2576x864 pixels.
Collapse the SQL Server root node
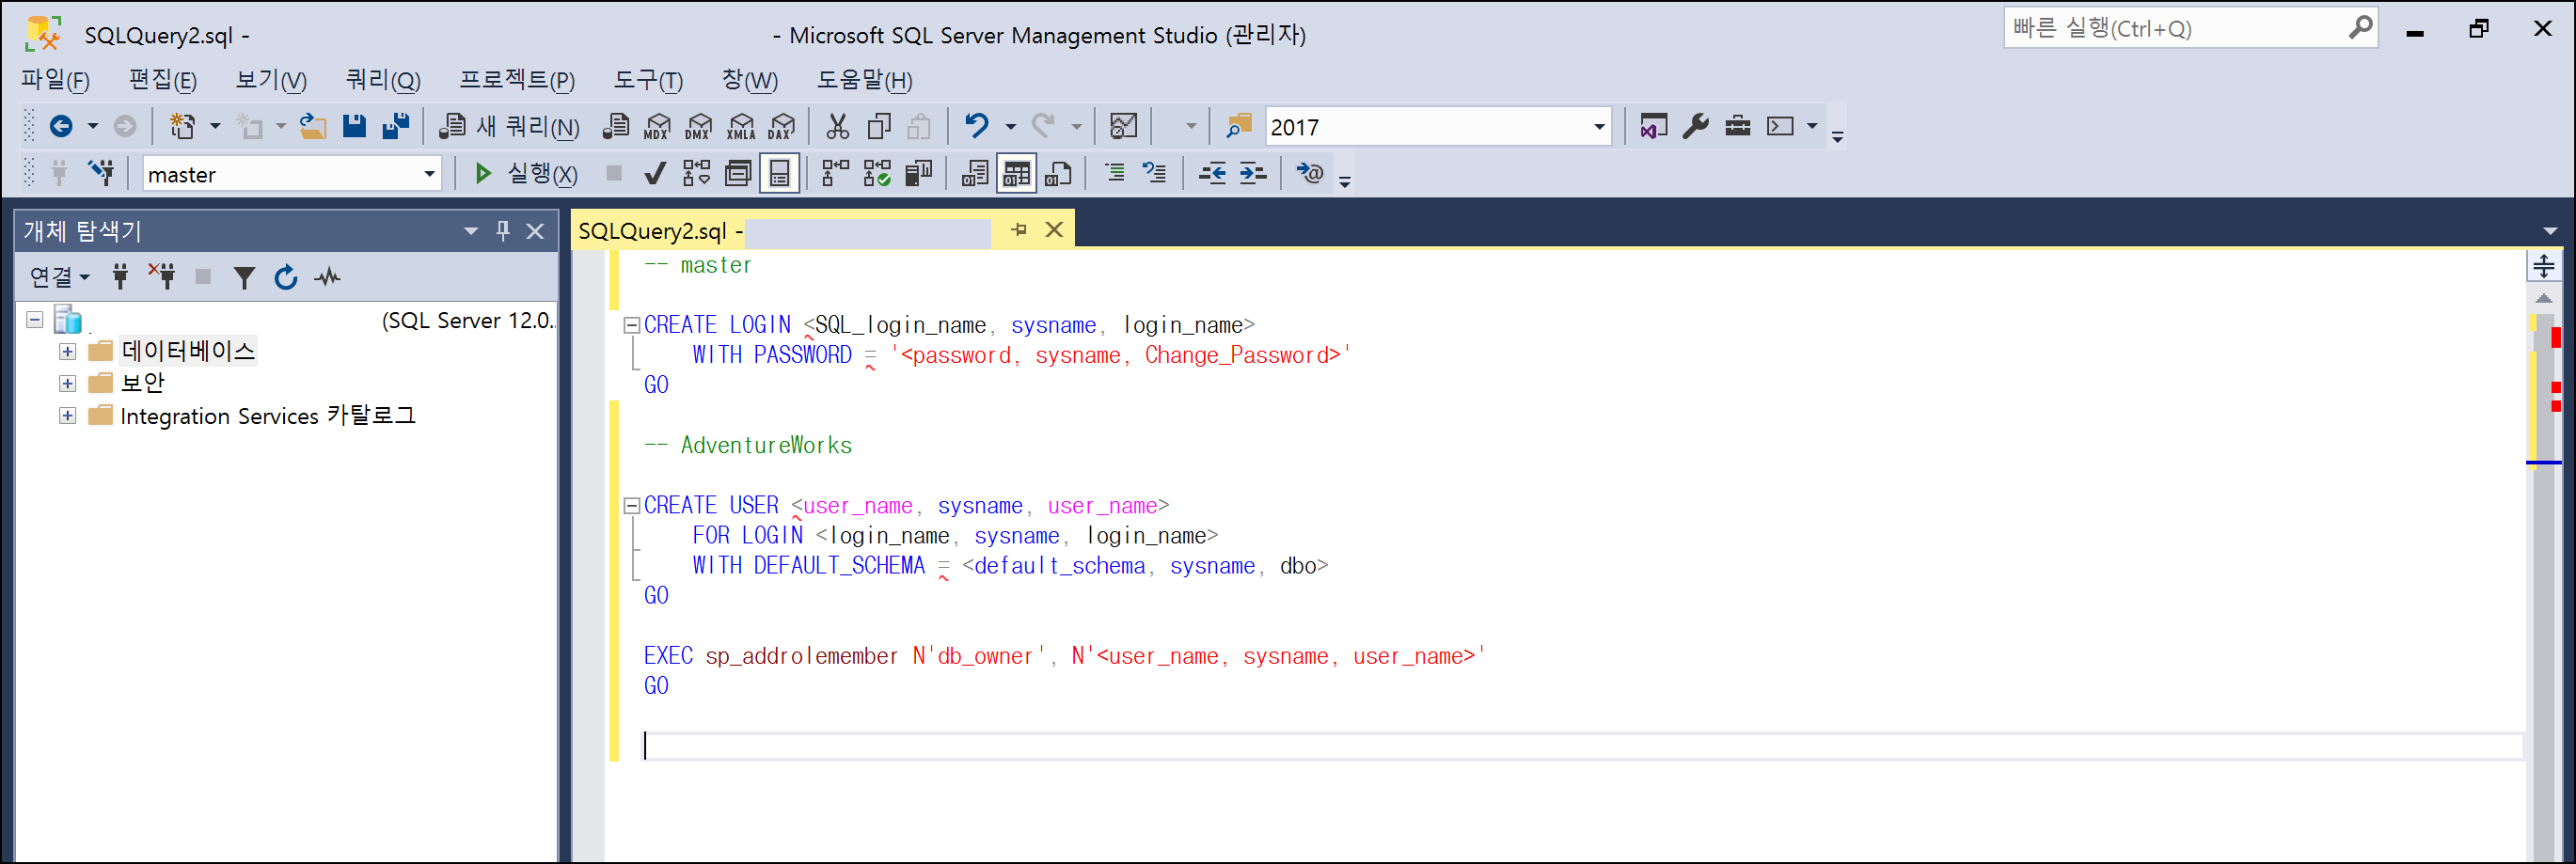click(35, 320)
